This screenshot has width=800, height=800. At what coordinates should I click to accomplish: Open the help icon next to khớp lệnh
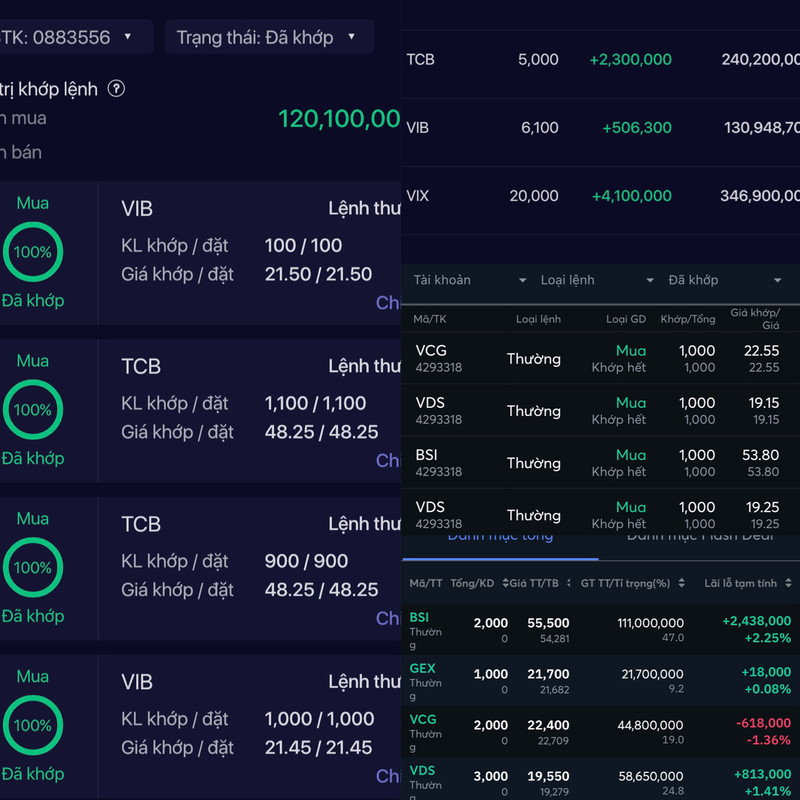click(x=116, y=89)
